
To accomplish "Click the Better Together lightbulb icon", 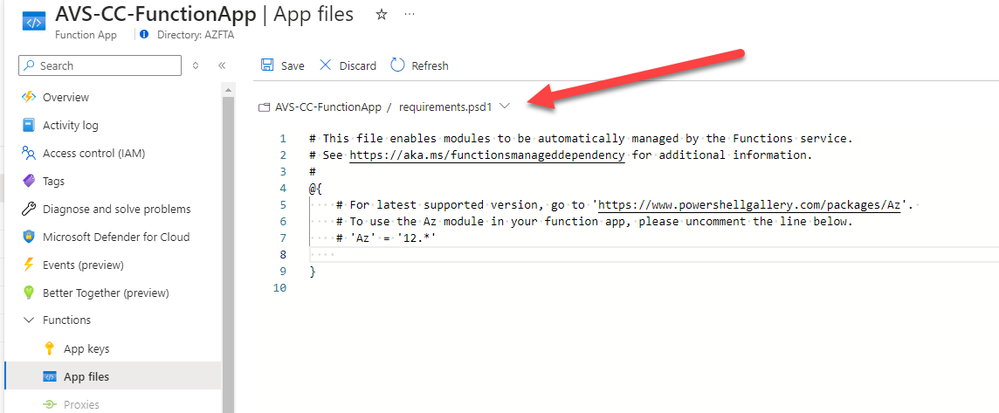I will [29, 293].
